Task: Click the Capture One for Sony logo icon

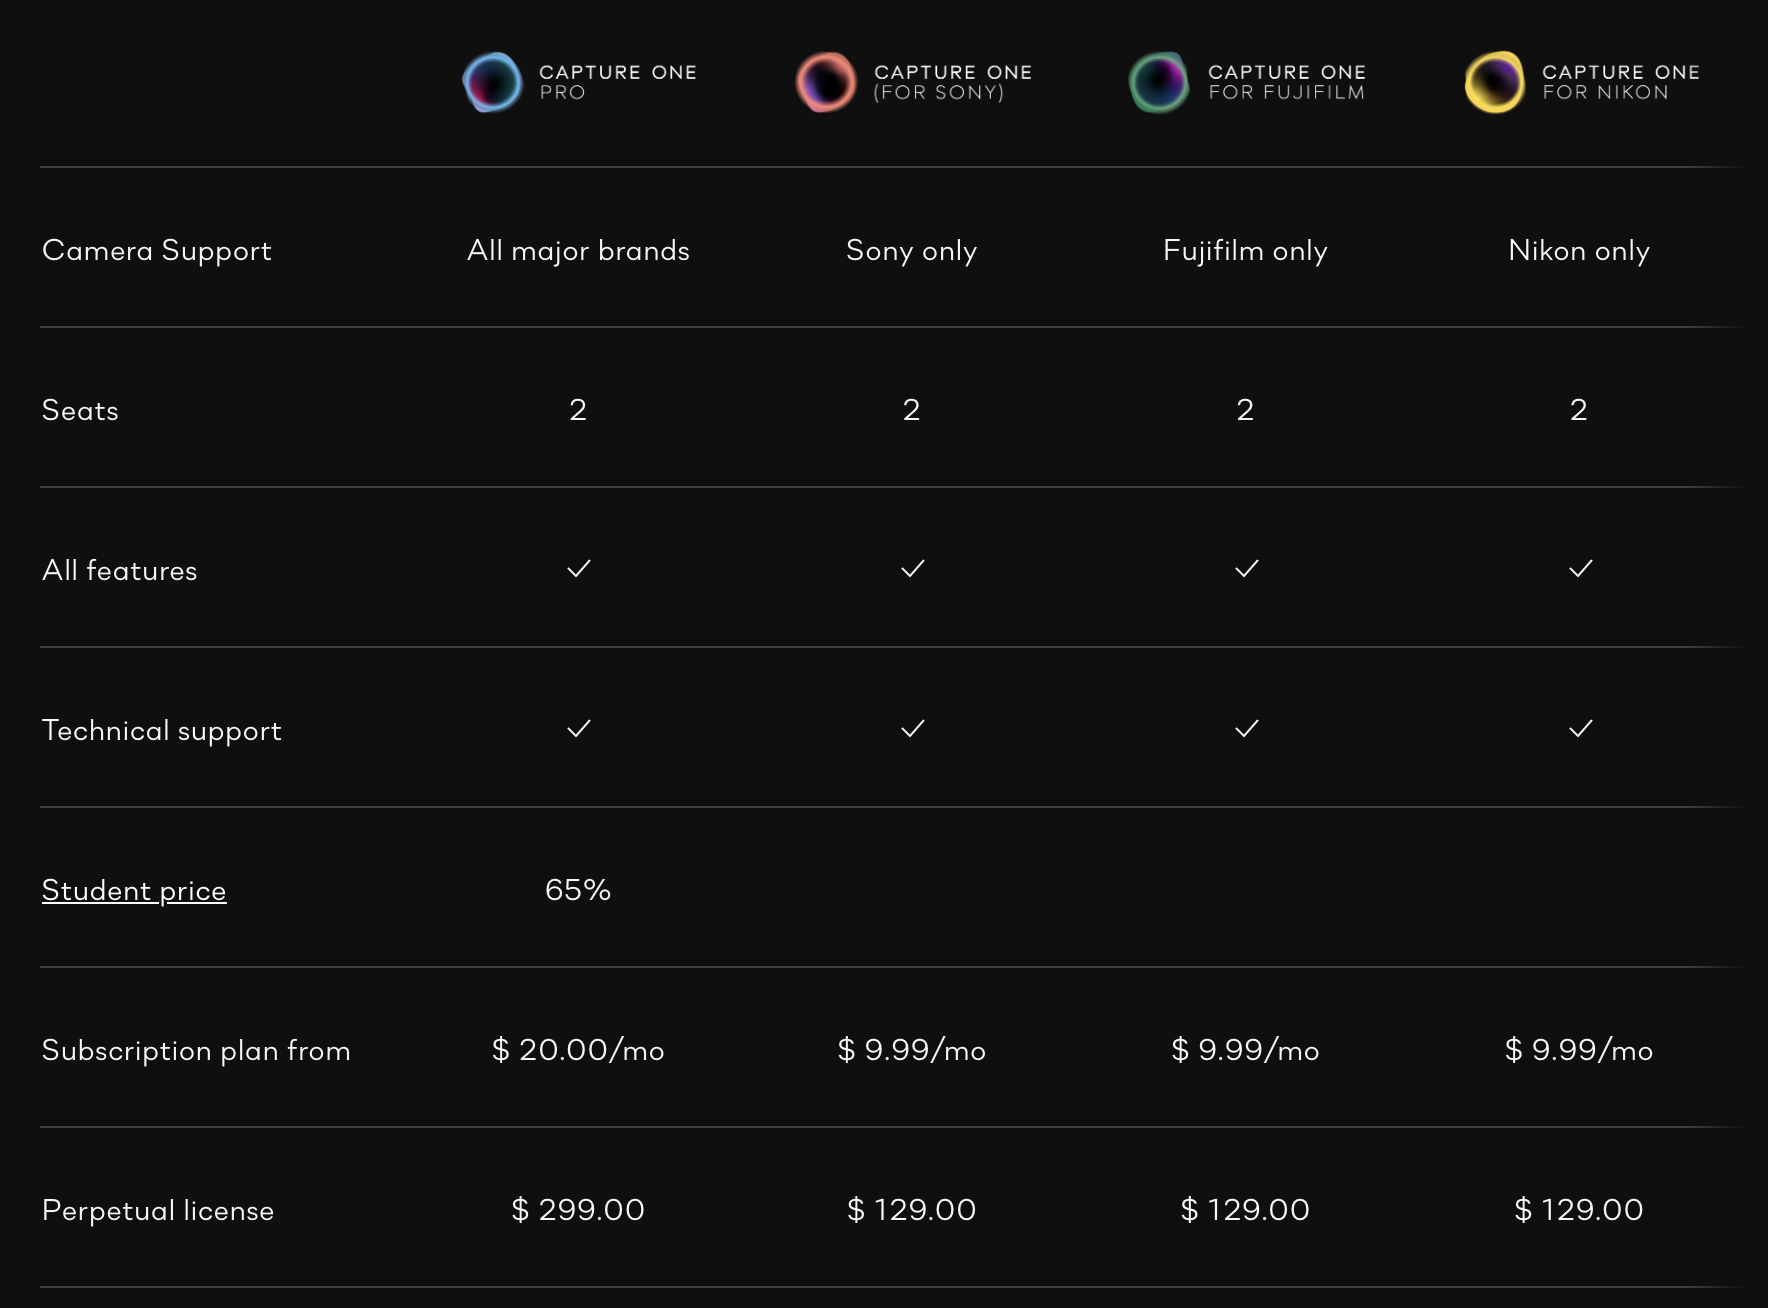Action: point(826,82)
